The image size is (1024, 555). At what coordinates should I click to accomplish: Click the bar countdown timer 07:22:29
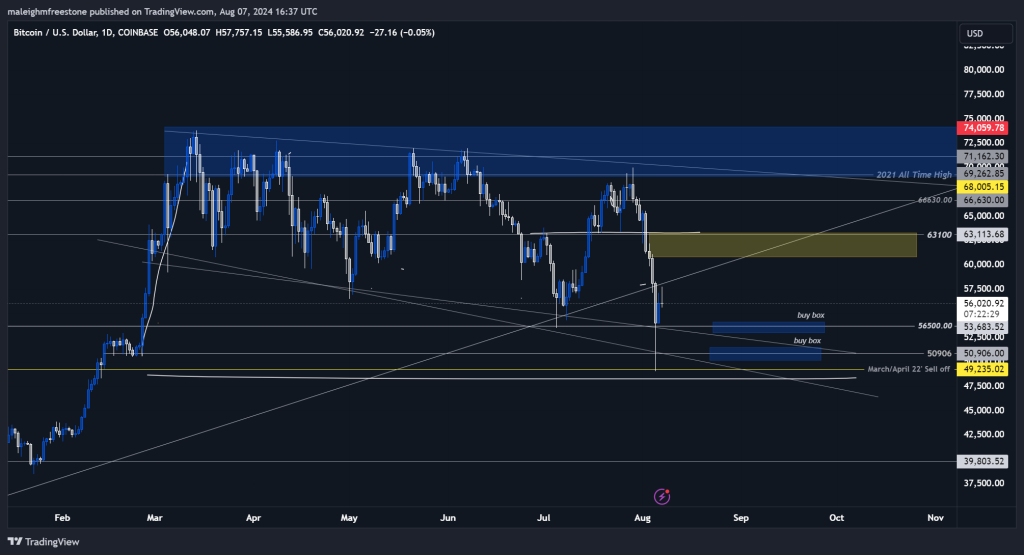coord(982,314)
